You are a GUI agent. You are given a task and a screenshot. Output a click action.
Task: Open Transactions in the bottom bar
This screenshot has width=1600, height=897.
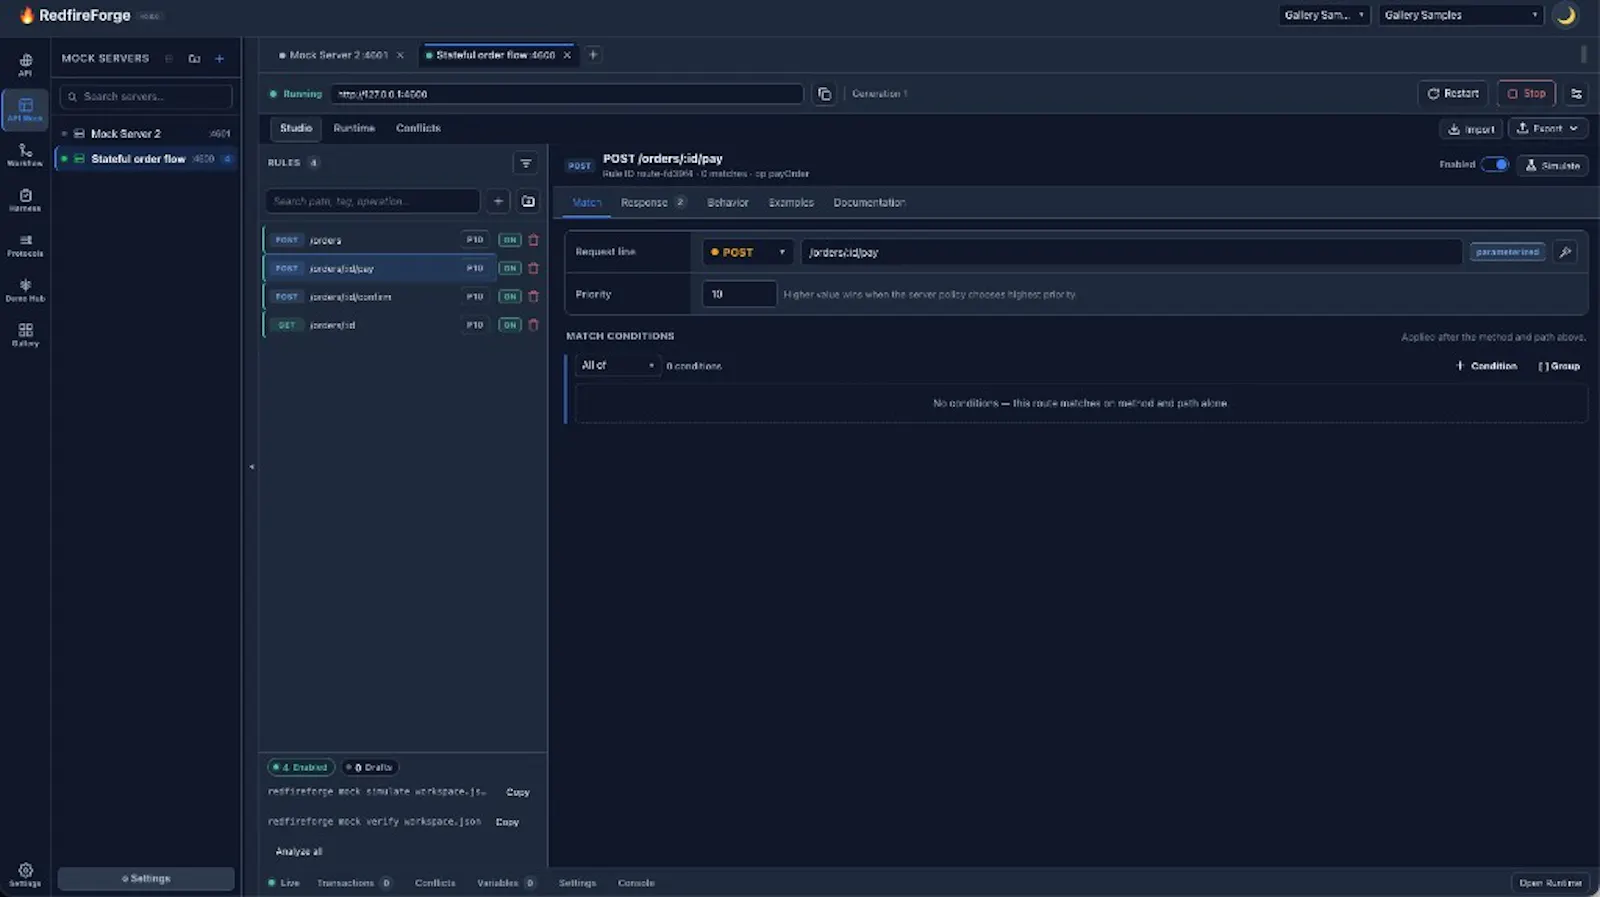tap(354, 883)
